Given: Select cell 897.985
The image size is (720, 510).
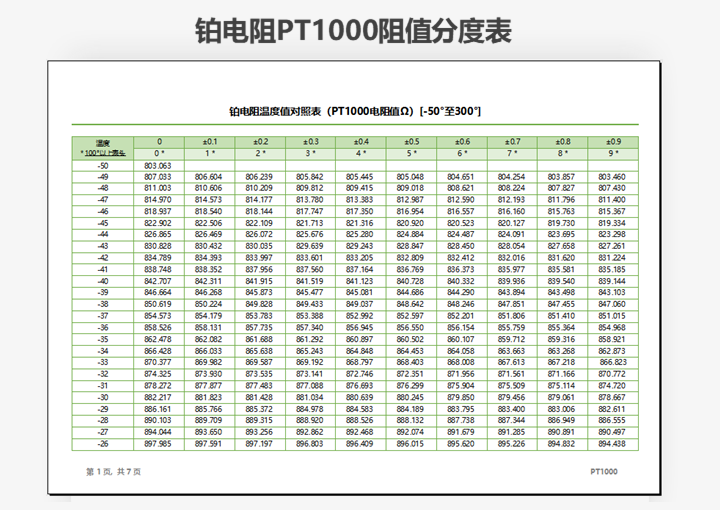Looking at the screenshot, I should (159, 444).
